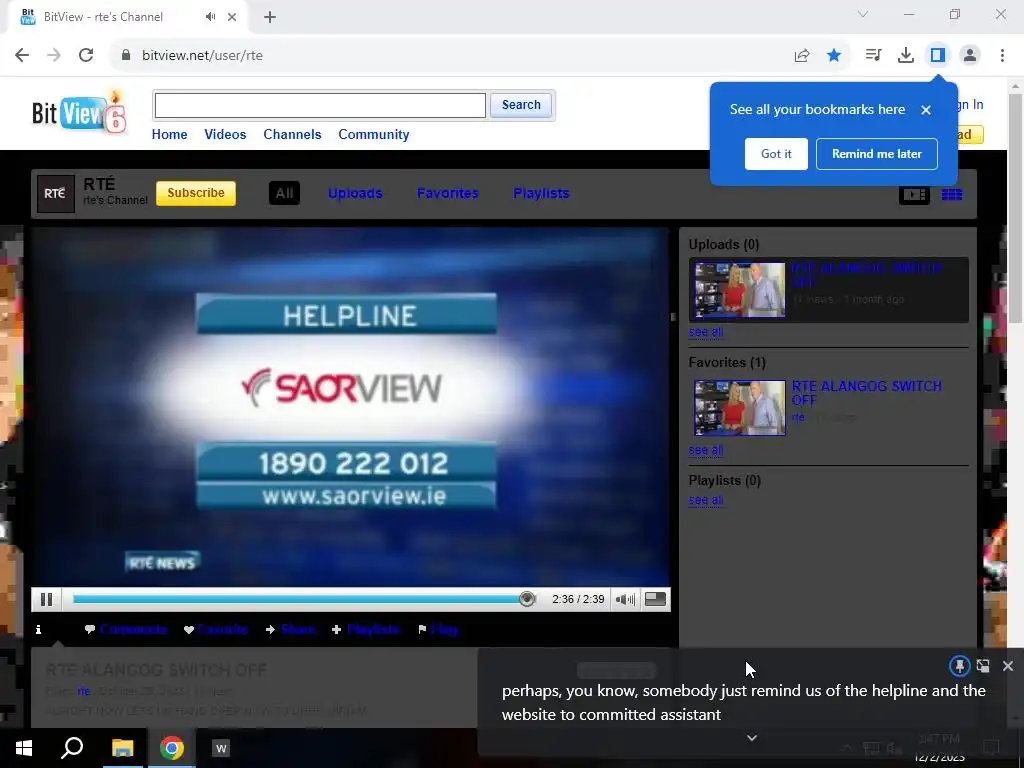Screen dimensions: 1024x768
Task: Pause the video playback
Action: coord(46,599)
